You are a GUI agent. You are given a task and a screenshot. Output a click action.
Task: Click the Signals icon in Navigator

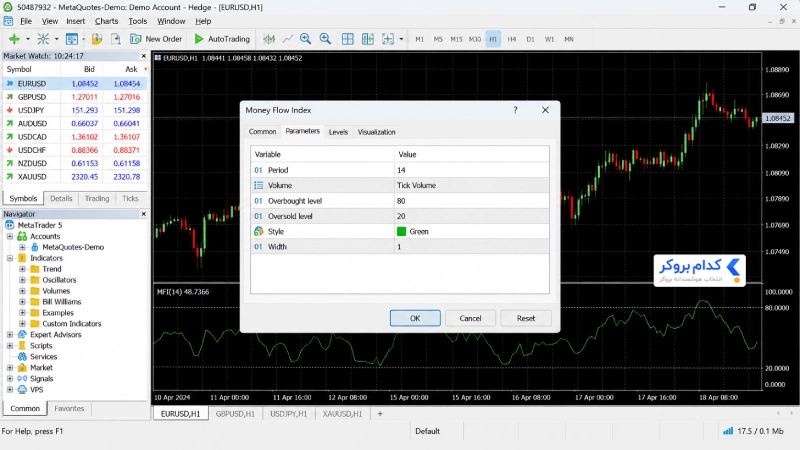click(22, 379)
